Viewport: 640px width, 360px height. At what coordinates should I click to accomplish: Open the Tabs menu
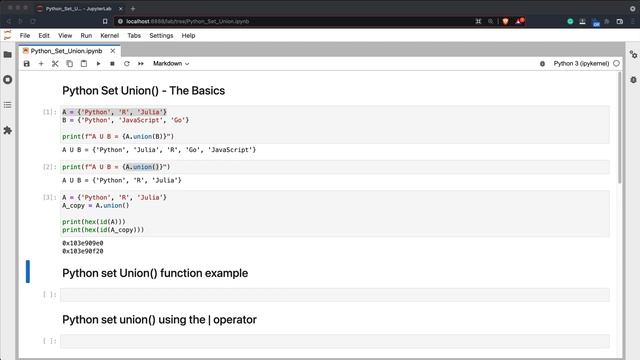click(134, 36)
